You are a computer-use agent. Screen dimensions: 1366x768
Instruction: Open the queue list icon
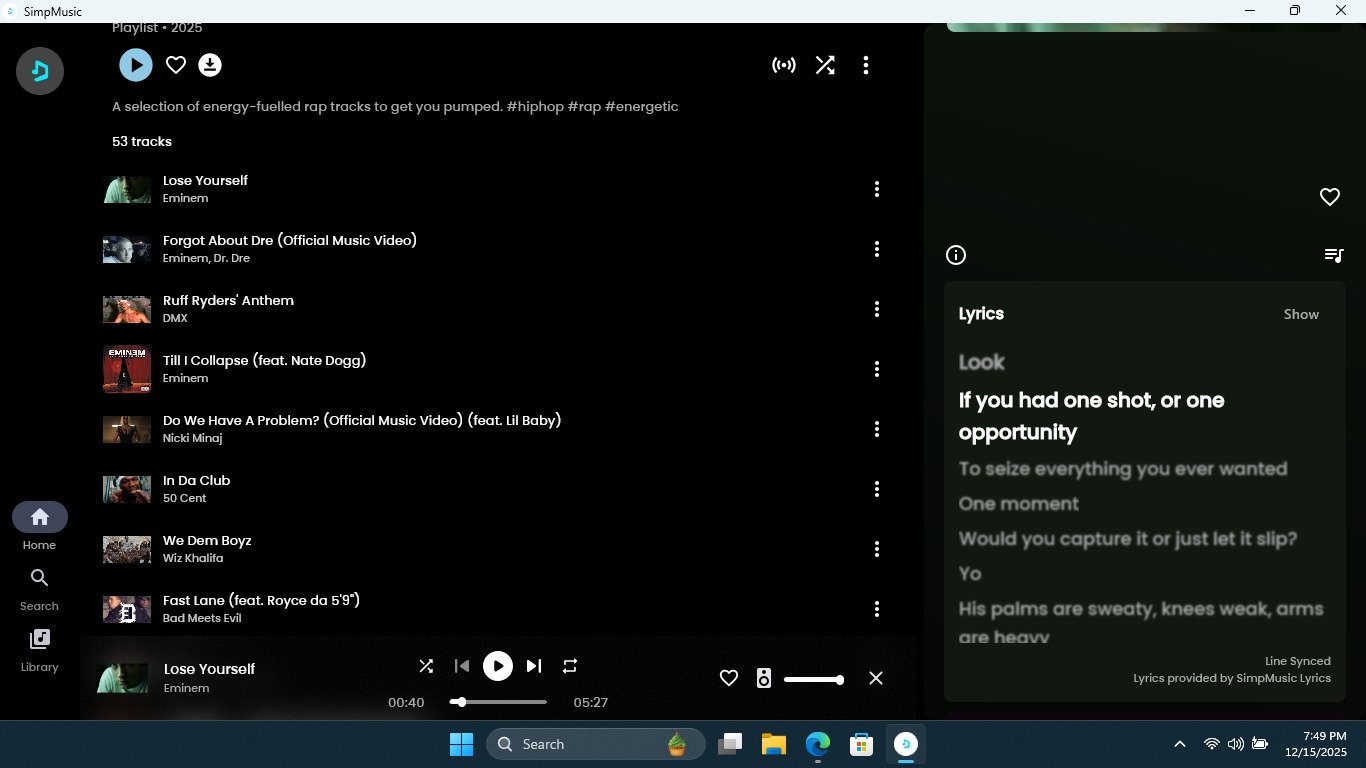(x=1333, y=255)
